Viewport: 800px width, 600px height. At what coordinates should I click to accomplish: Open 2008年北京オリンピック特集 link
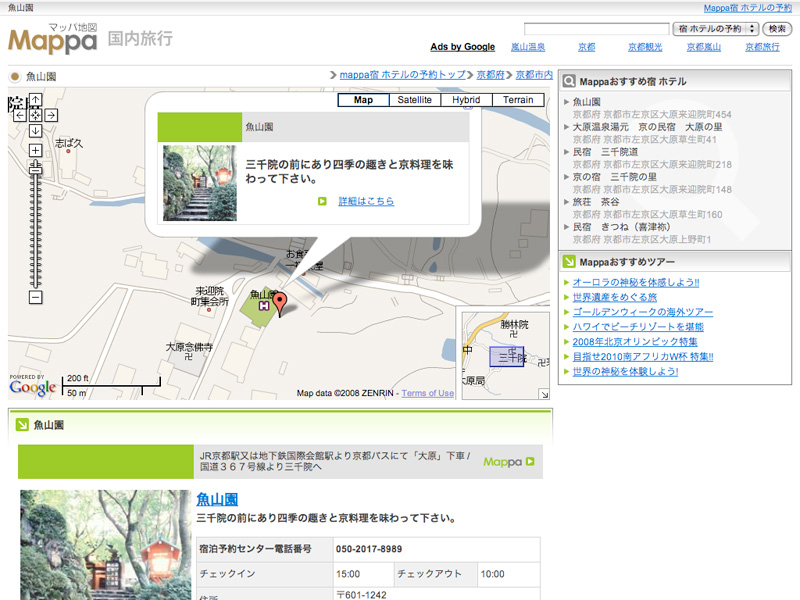tap(635, 341)
